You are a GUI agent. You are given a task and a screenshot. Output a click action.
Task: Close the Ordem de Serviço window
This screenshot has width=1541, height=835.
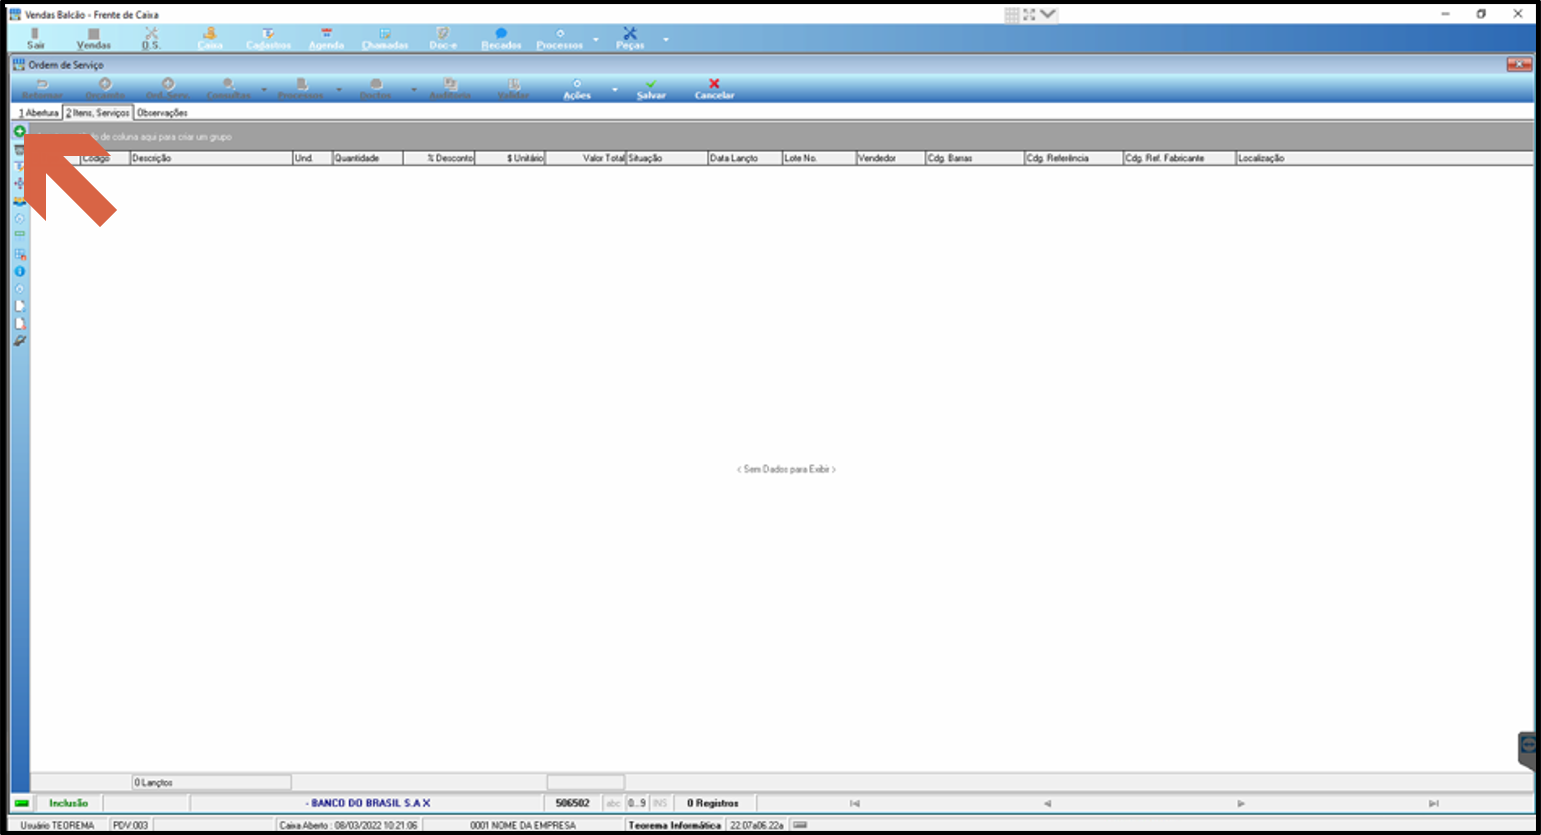(1519, 64)
